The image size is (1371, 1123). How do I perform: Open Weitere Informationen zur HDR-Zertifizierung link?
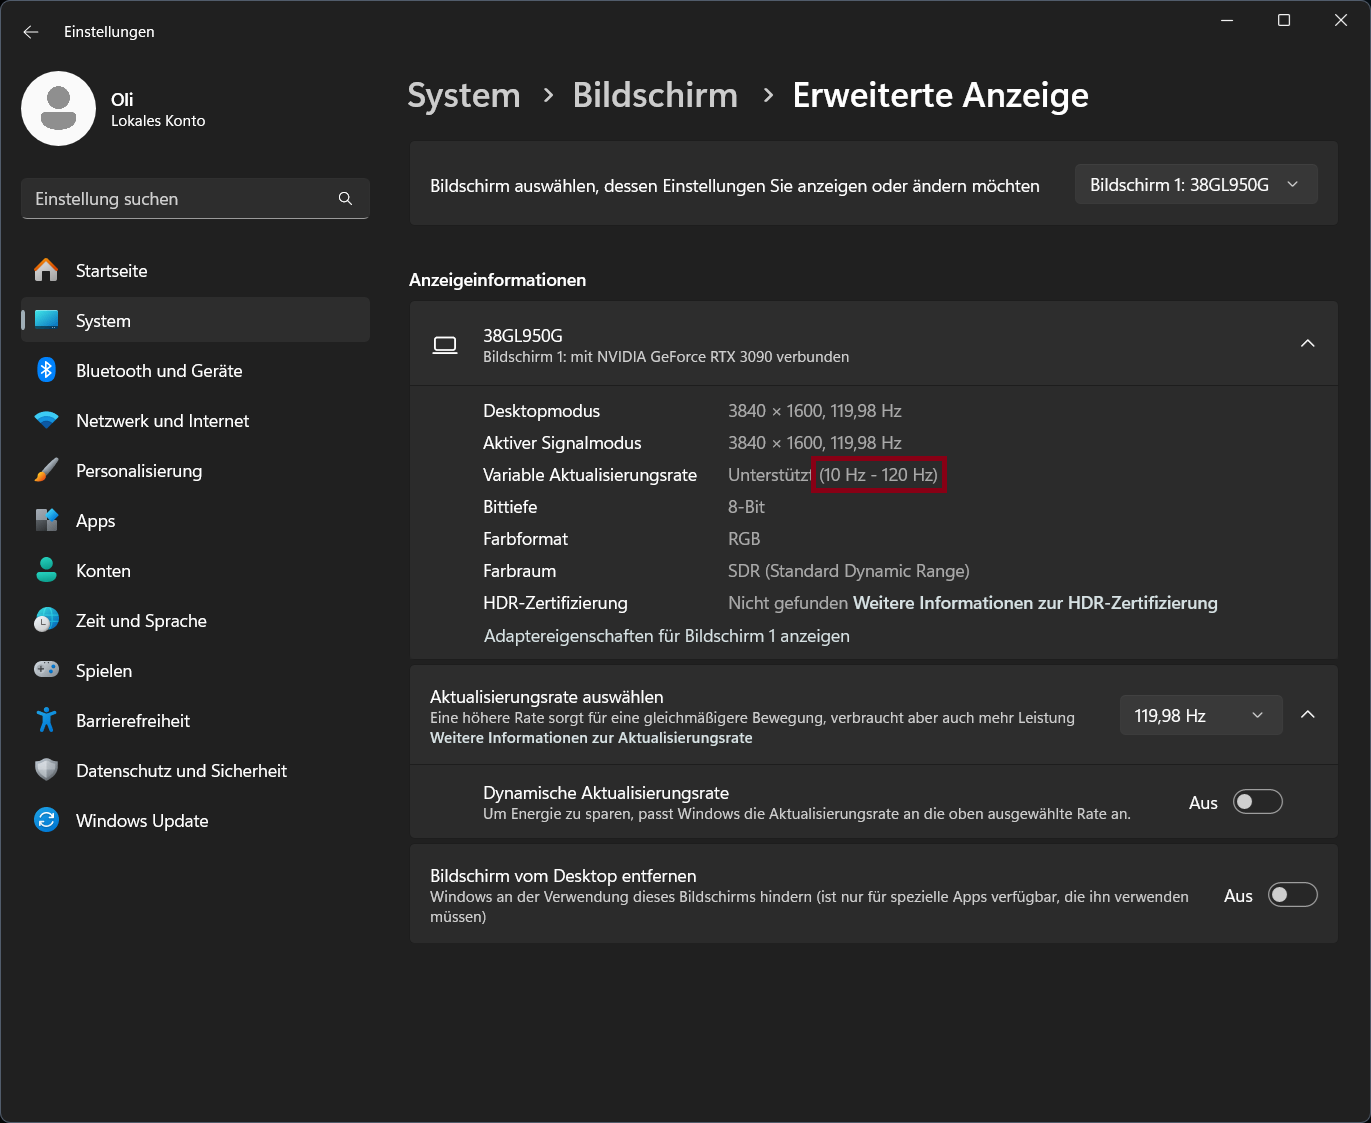1035,603
